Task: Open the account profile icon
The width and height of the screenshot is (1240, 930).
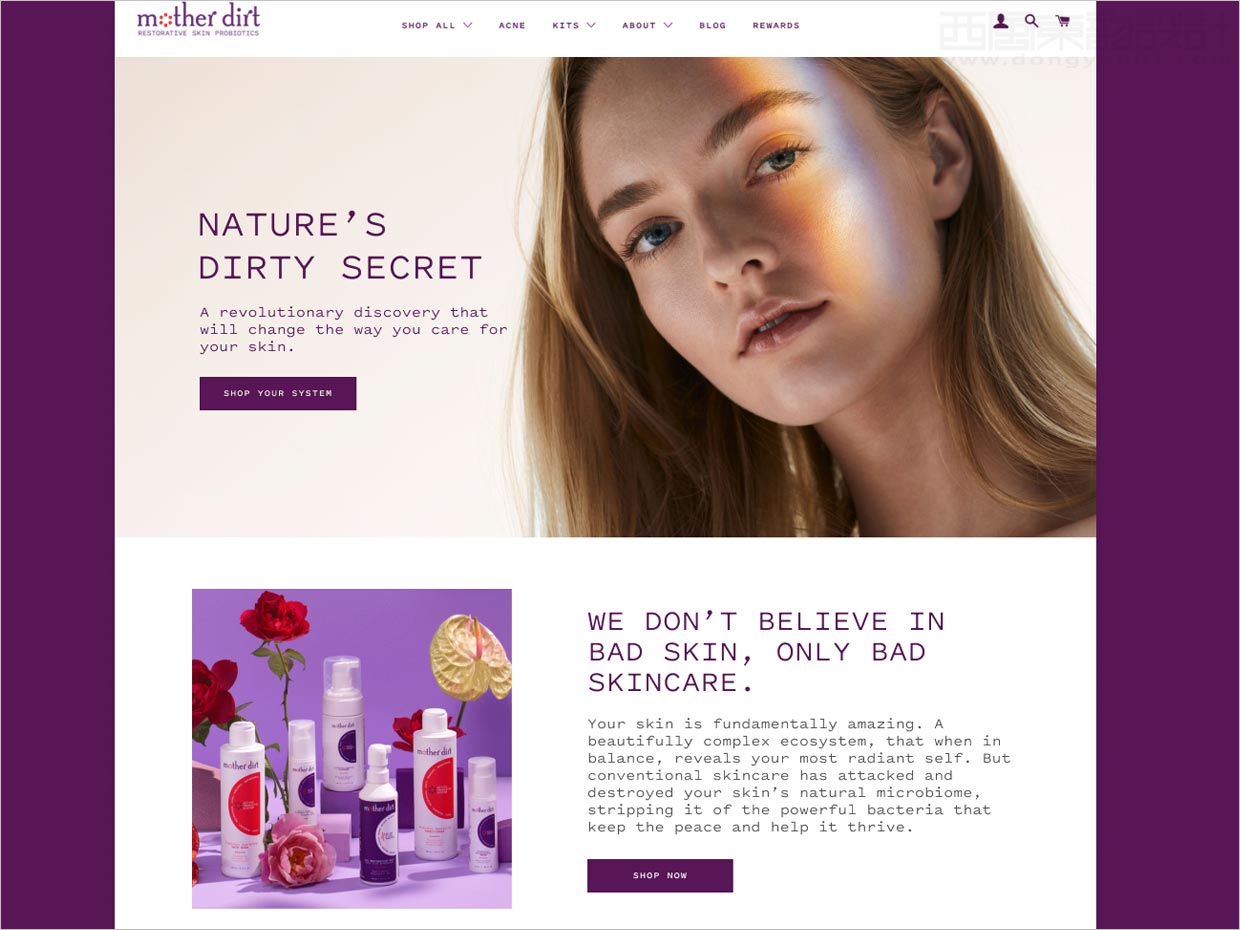Action: pyautogui.click(x=1001, y=21)
